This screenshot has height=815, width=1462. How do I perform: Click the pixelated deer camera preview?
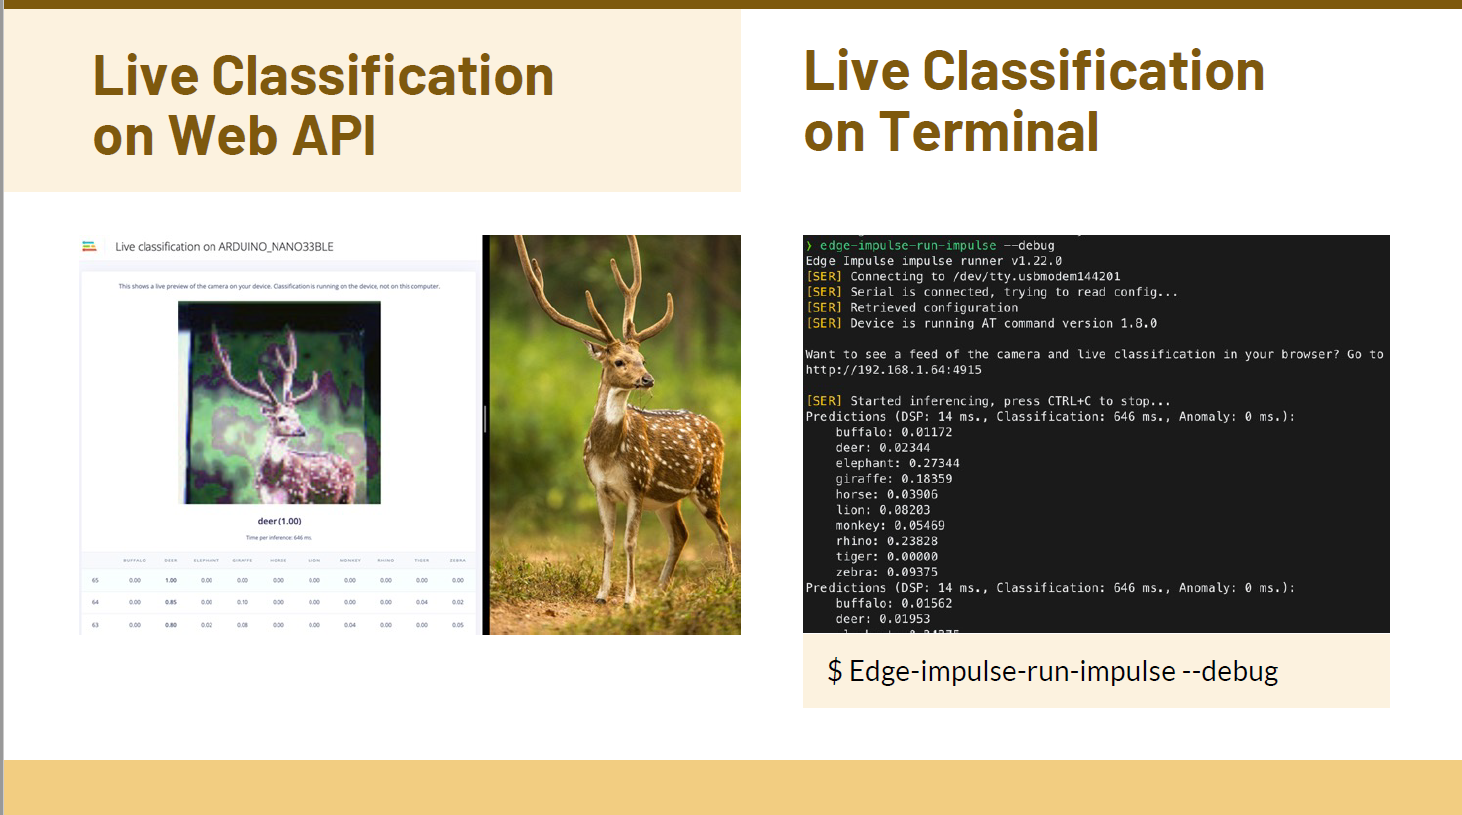[279, 402]
